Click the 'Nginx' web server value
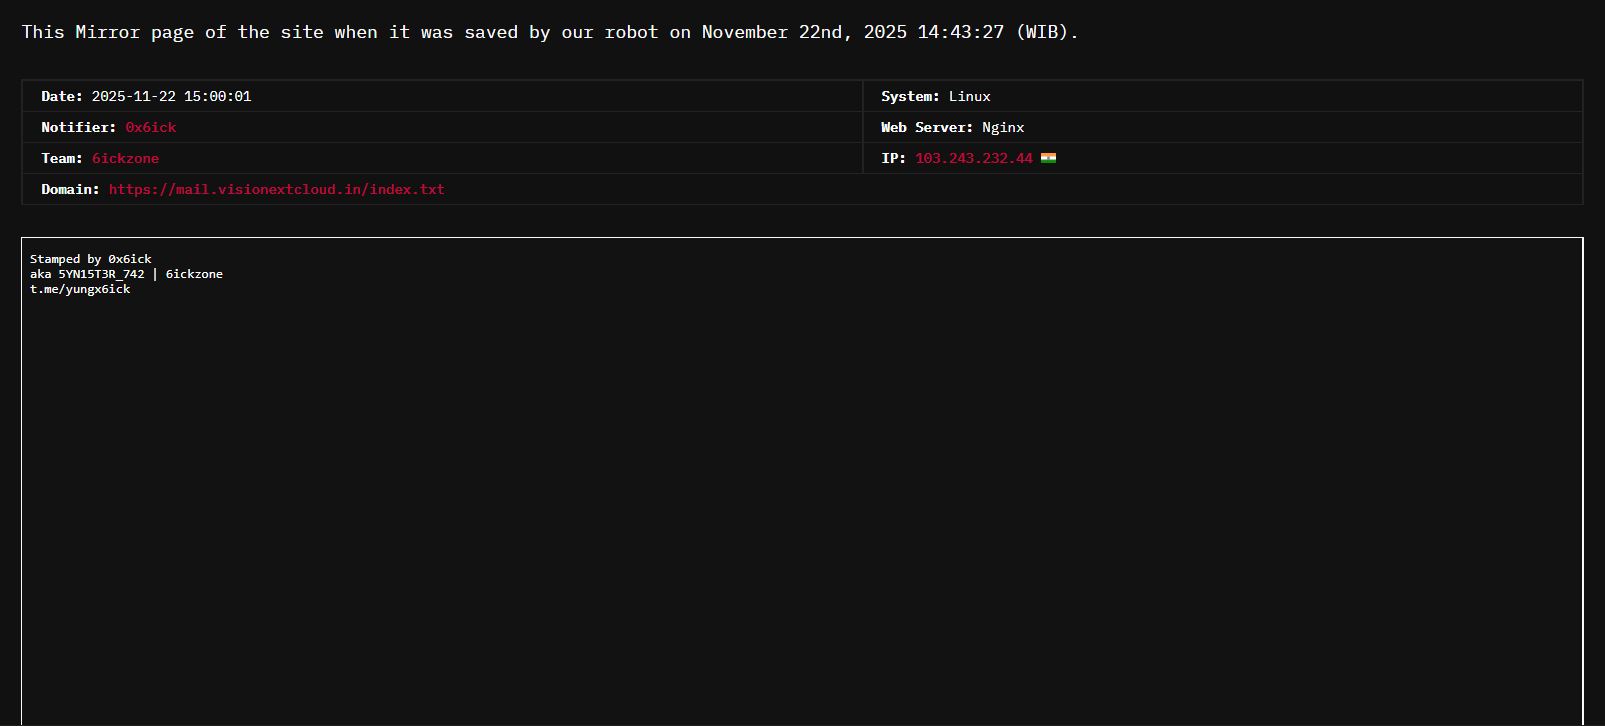Image resolution: width=1605 pixels, height=726 pixels. point(1002,127)
